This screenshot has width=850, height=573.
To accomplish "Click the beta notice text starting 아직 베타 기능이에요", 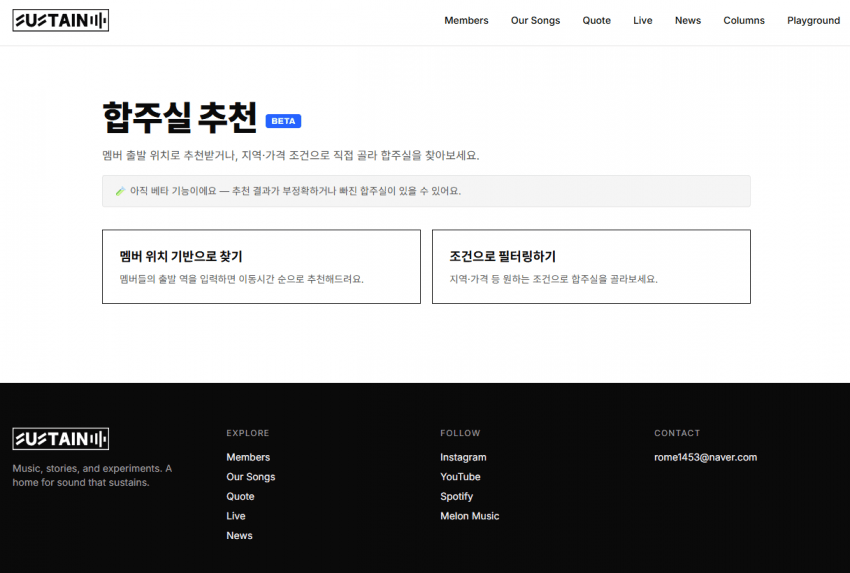I will (x=295, y=191).
